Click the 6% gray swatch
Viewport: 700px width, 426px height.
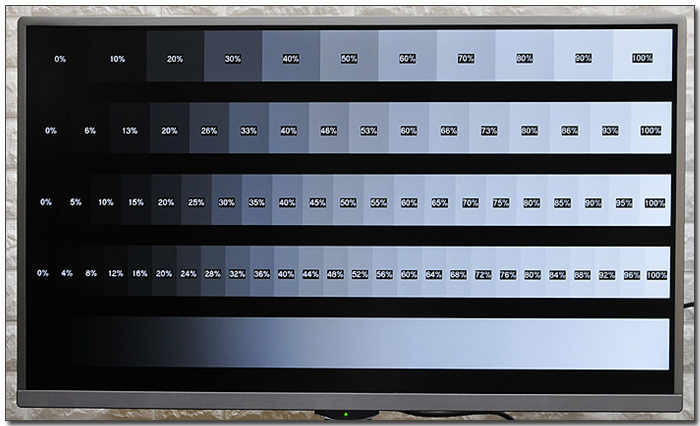[90, 130]
